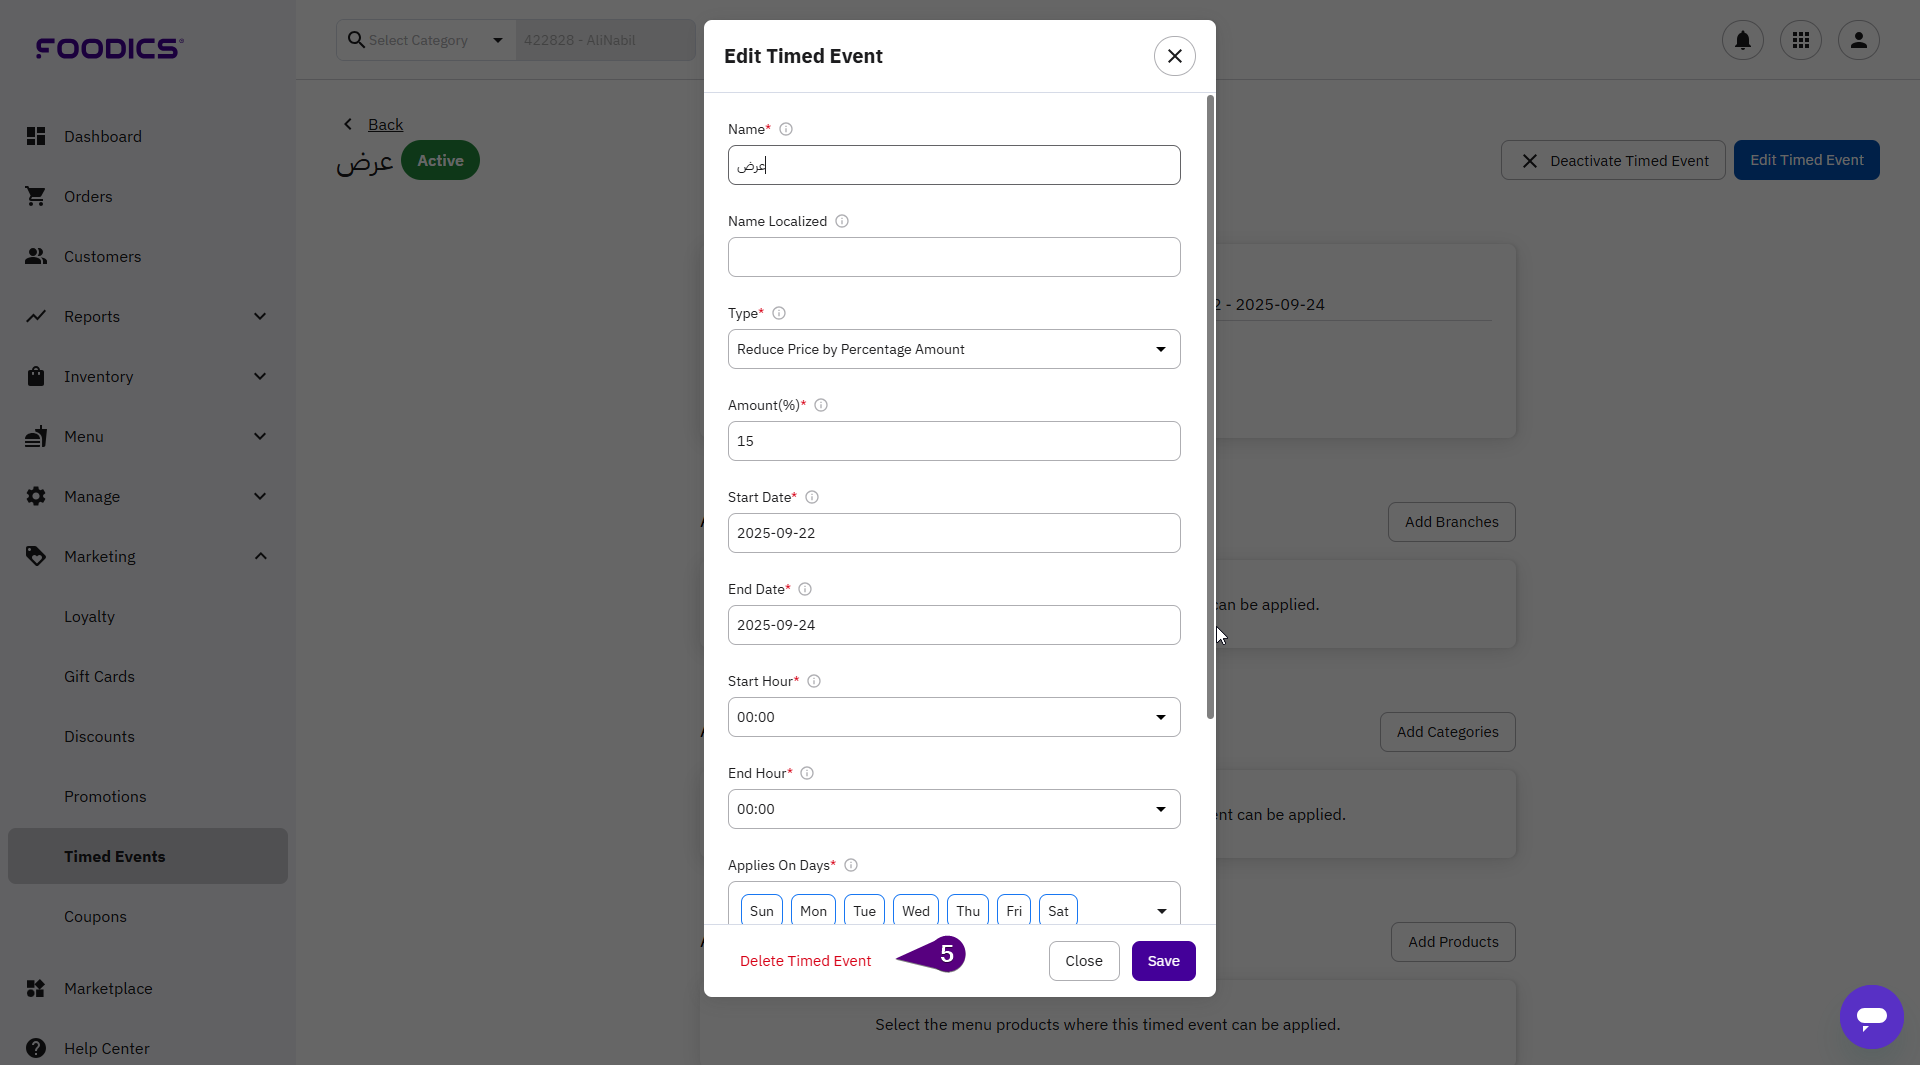Image resolution: width=1920 pixels, height=1065 pixels.
Task: Open the apps grid icon
Action: [x=1800, y=40]
